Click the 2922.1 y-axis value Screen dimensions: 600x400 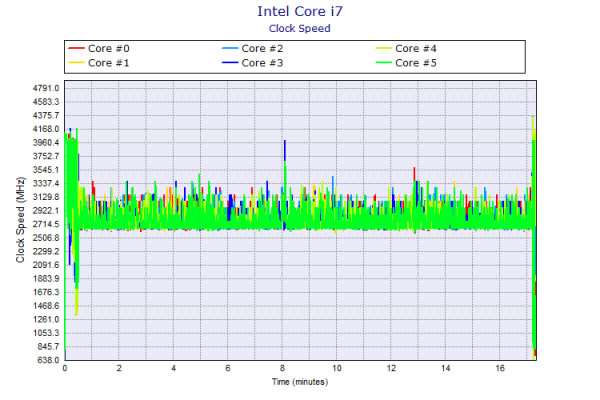coord(46,211)
